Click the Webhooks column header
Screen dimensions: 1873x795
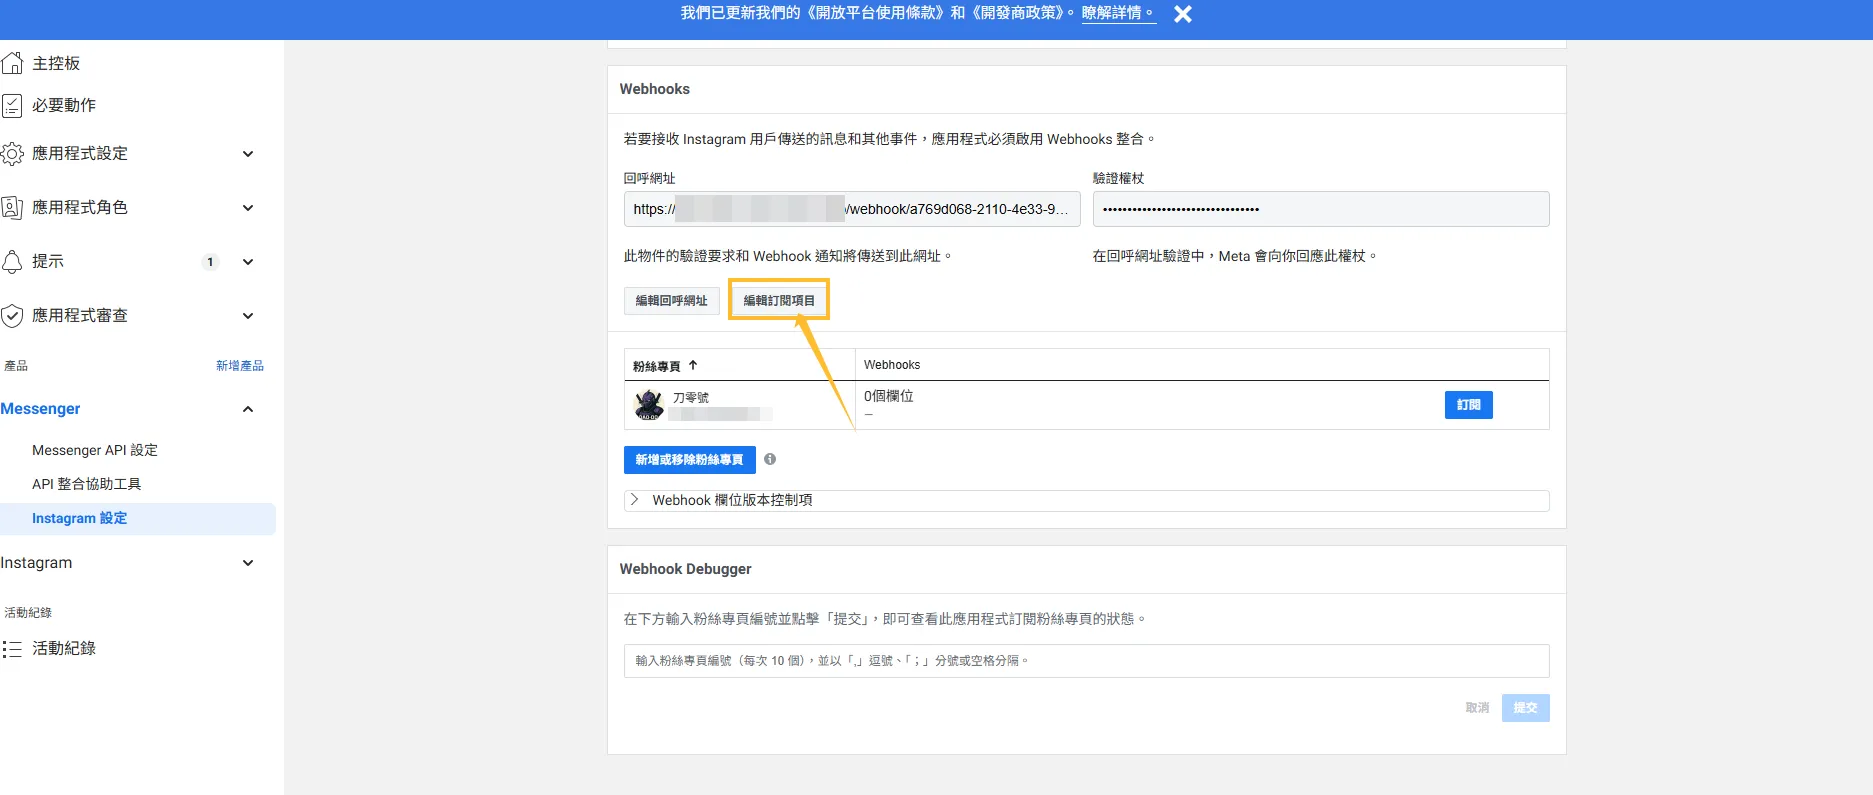[x=892, y=365]
